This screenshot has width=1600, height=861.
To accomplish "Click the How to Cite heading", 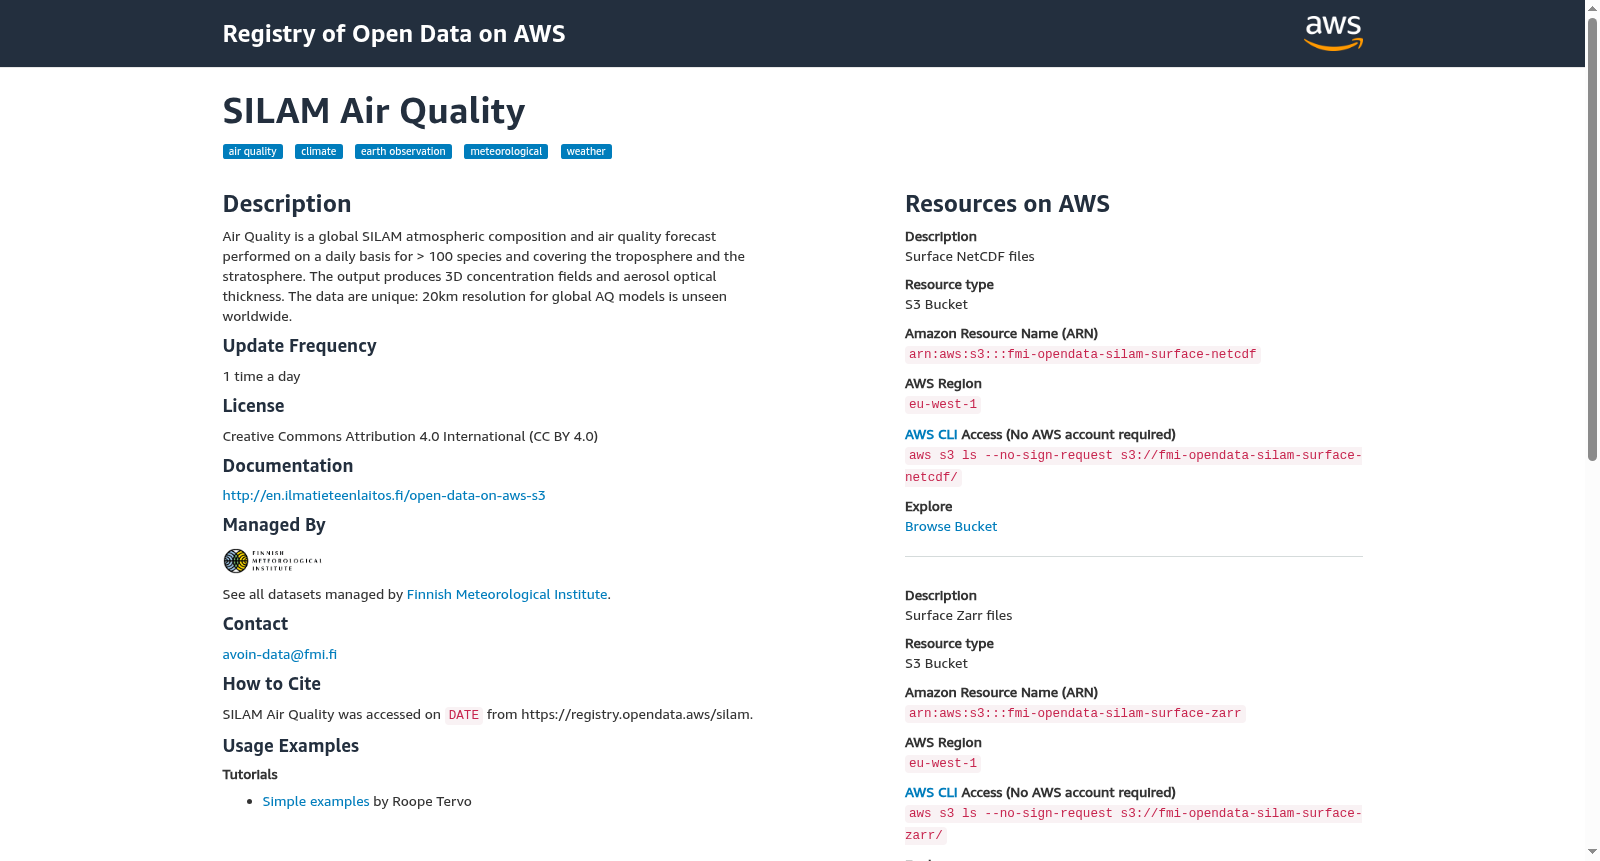I will (272, 684).
